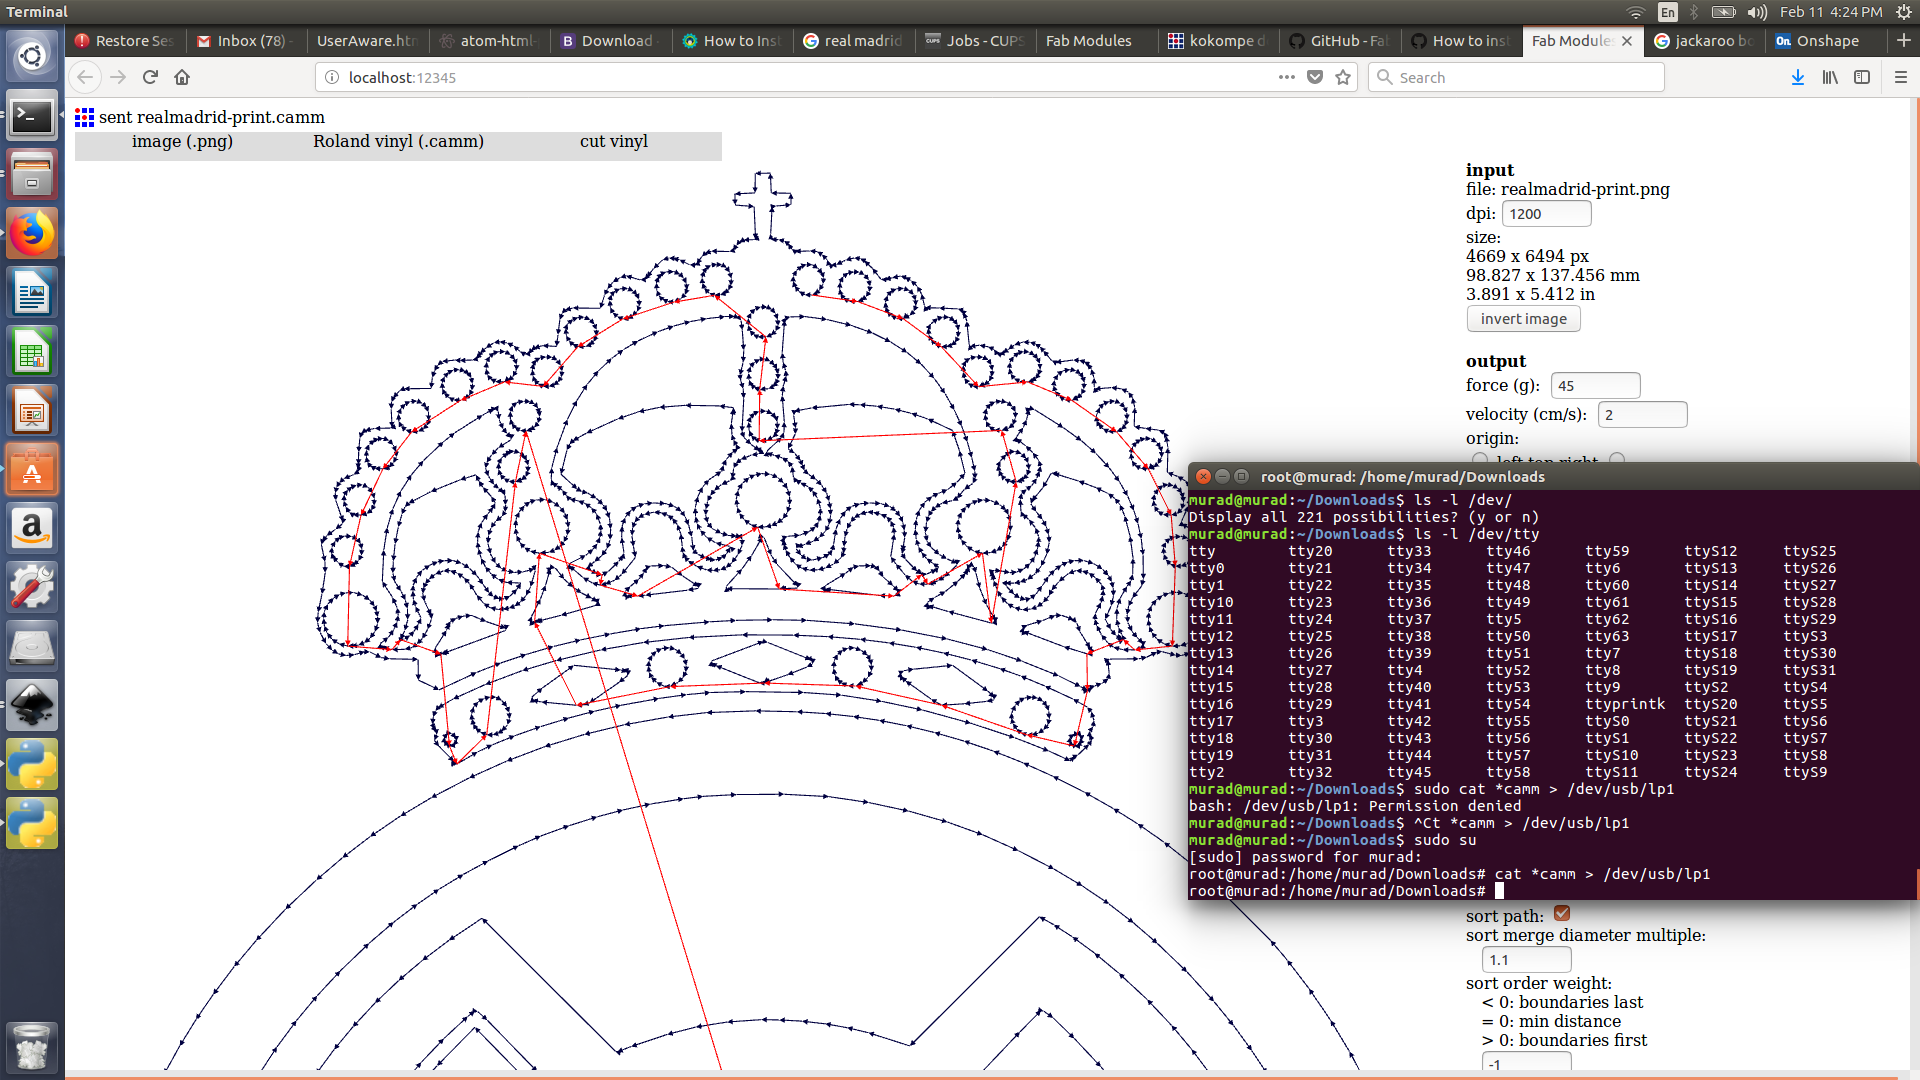This screenshot has height=1080, width=1920.
Task: Switch to the Restore Session tab
Action: point(124,41)
